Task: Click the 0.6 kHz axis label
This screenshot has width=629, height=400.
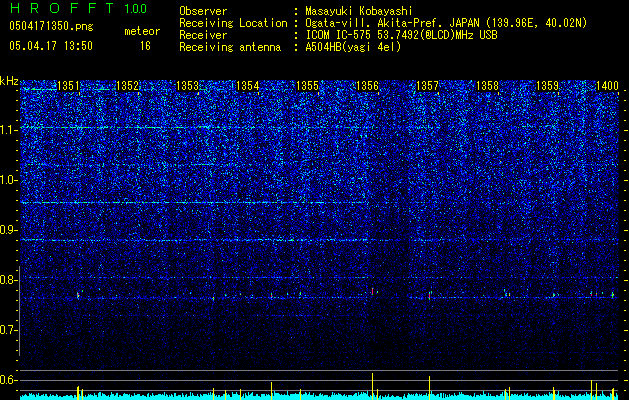Action: 9,380
